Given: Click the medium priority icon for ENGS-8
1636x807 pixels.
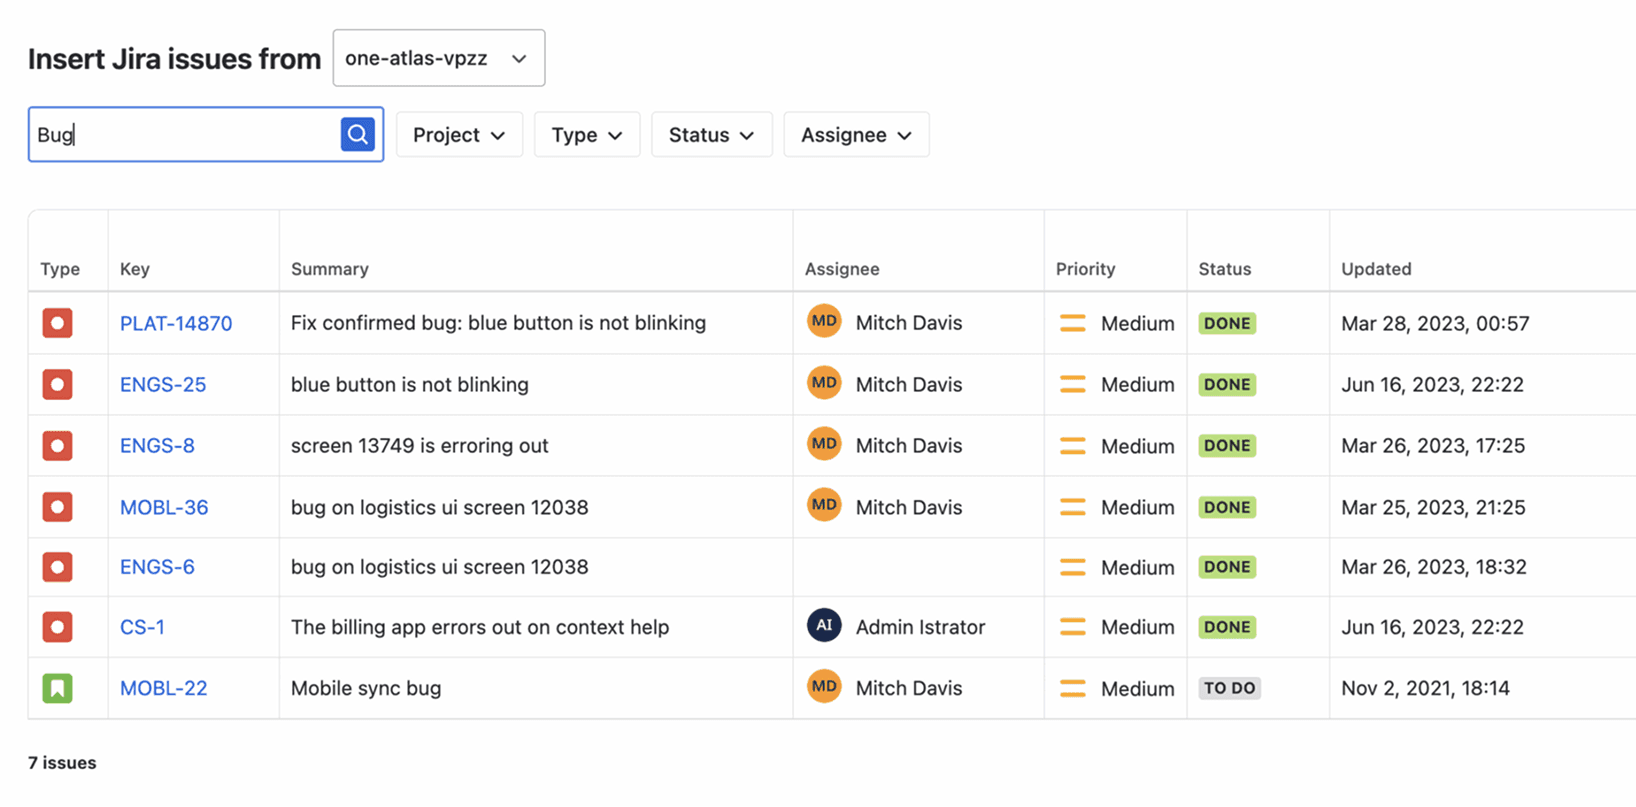Looking at the screenshot, I should point(1072,446).
